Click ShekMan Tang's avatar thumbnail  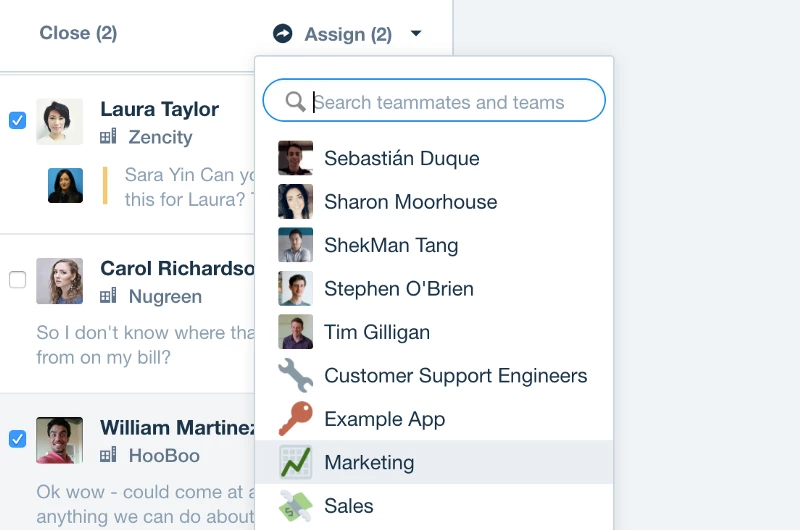point(295,245)
